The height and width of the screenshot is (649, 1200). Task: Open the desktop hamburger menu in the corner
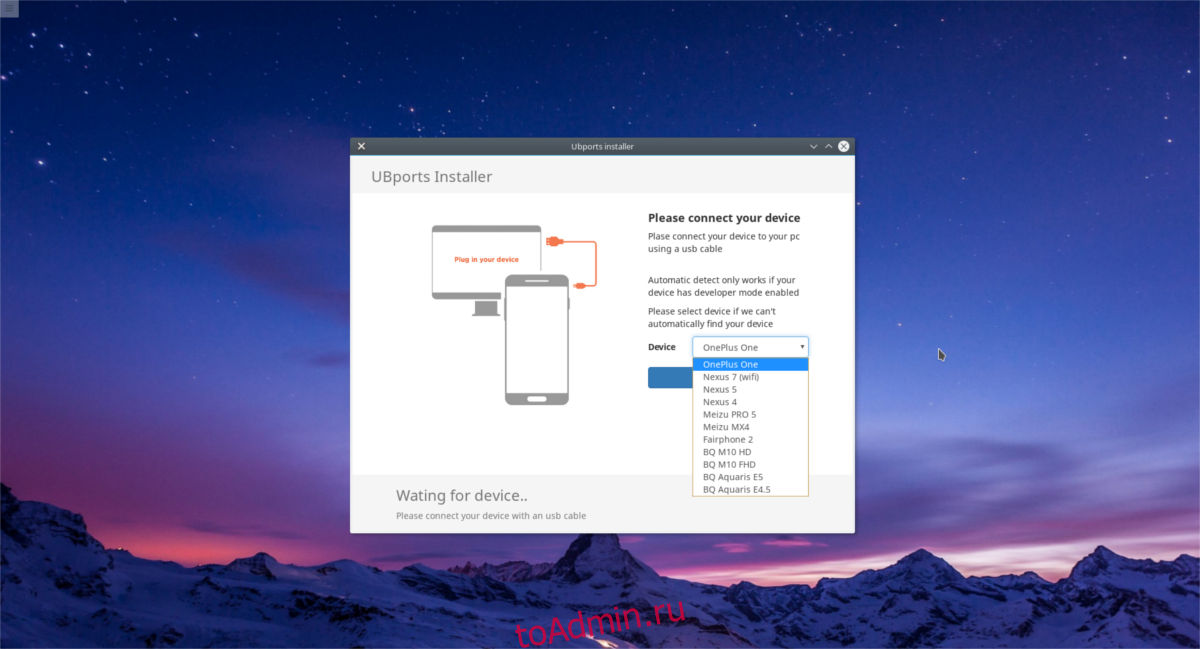click(x=7, y=7)
